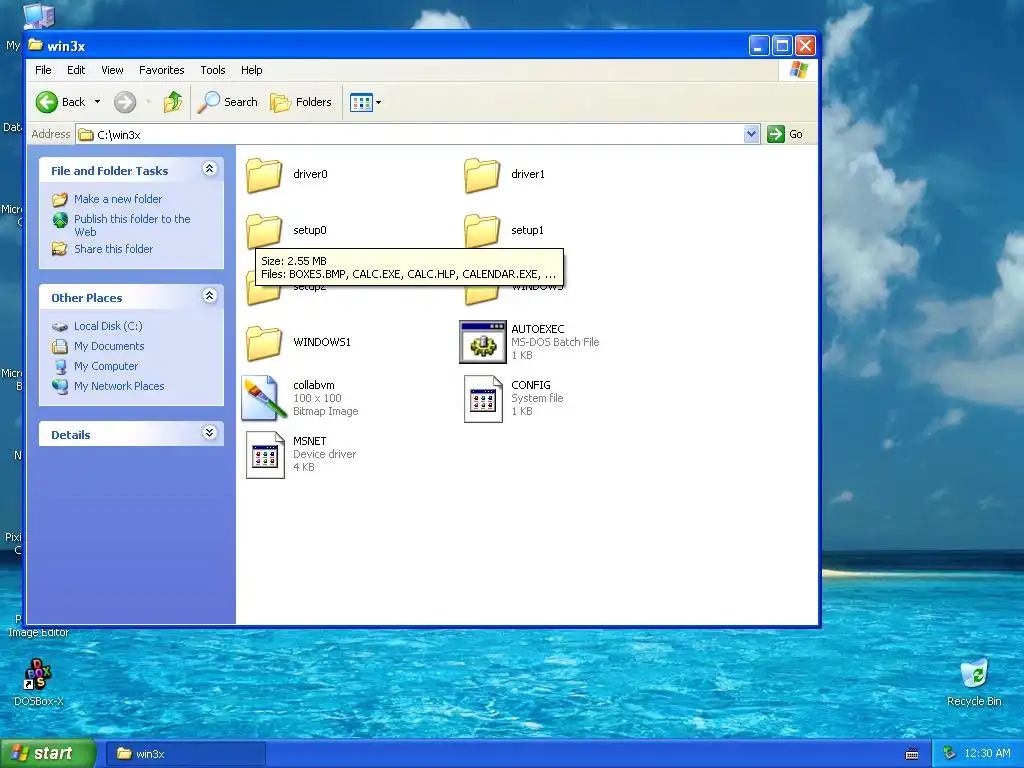Select the driver1 folder icon
This screenshot has height=768, width=1024.
pyautogui.click(x=482, y=175)
